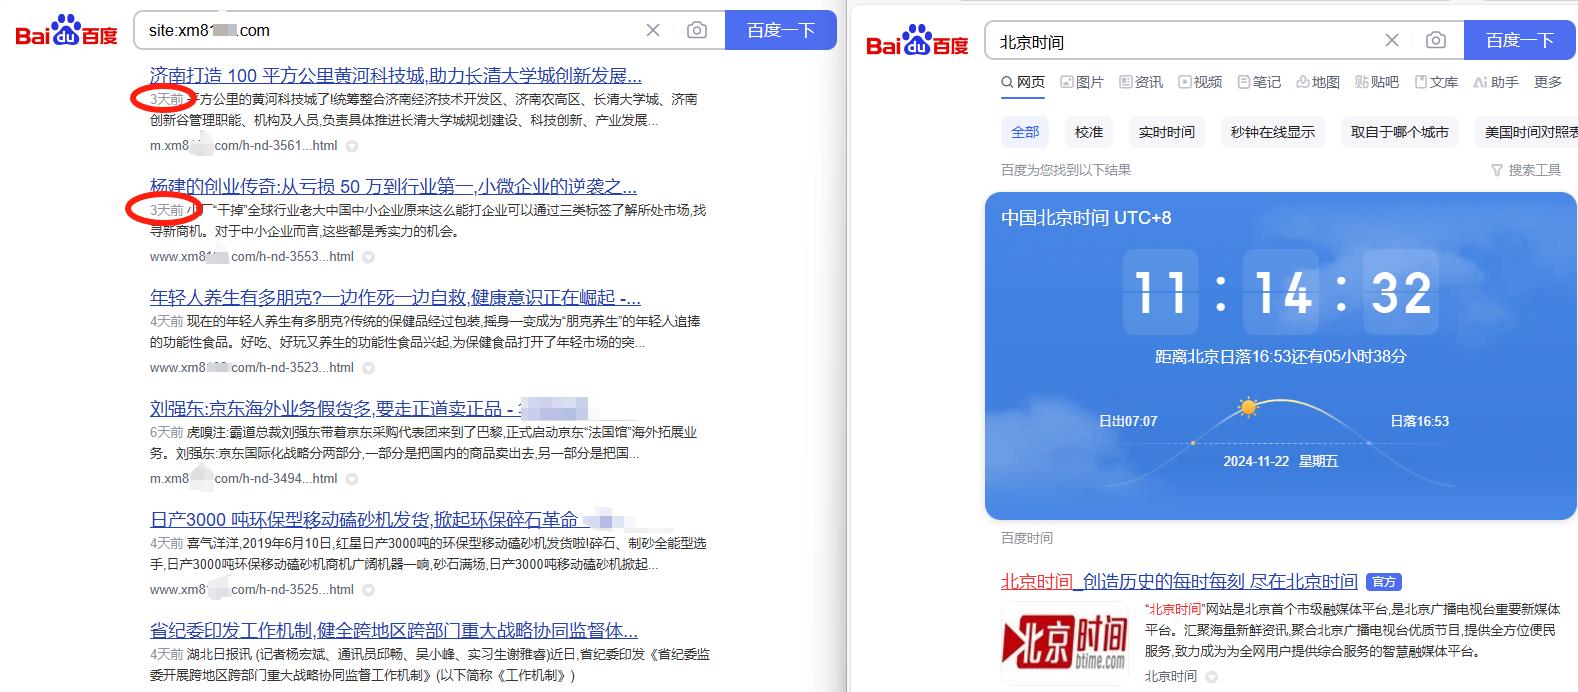This screenshot has width=1578, height=692.
Task: Select the 网页 tab
Action: 1023,82
